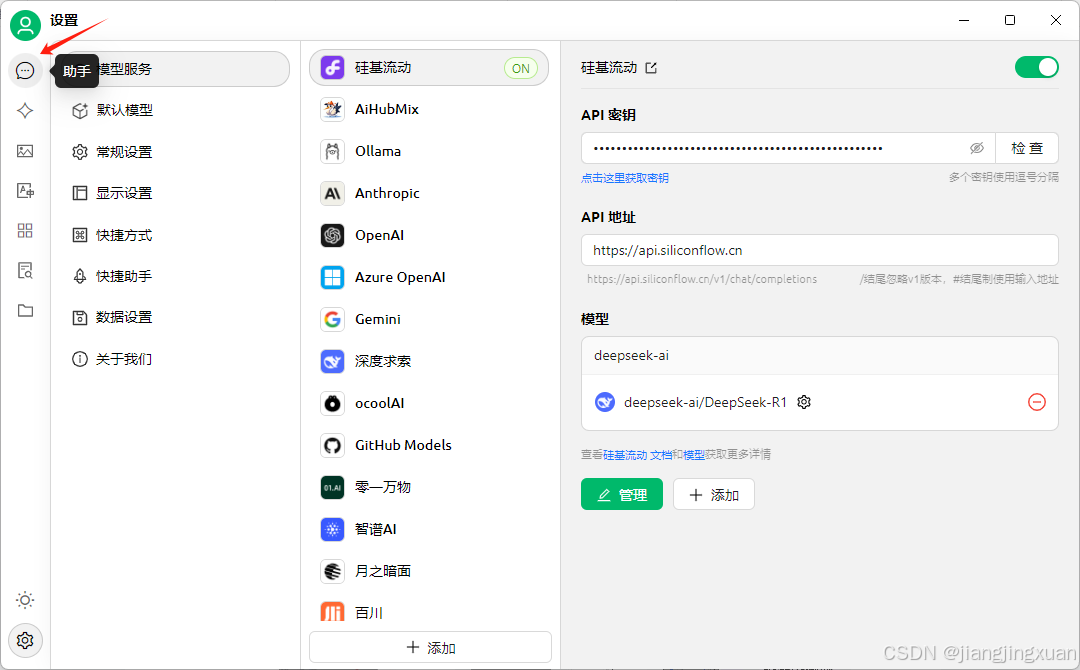
Task: Select the GitHub Models provider
Action: click(429, 446)
